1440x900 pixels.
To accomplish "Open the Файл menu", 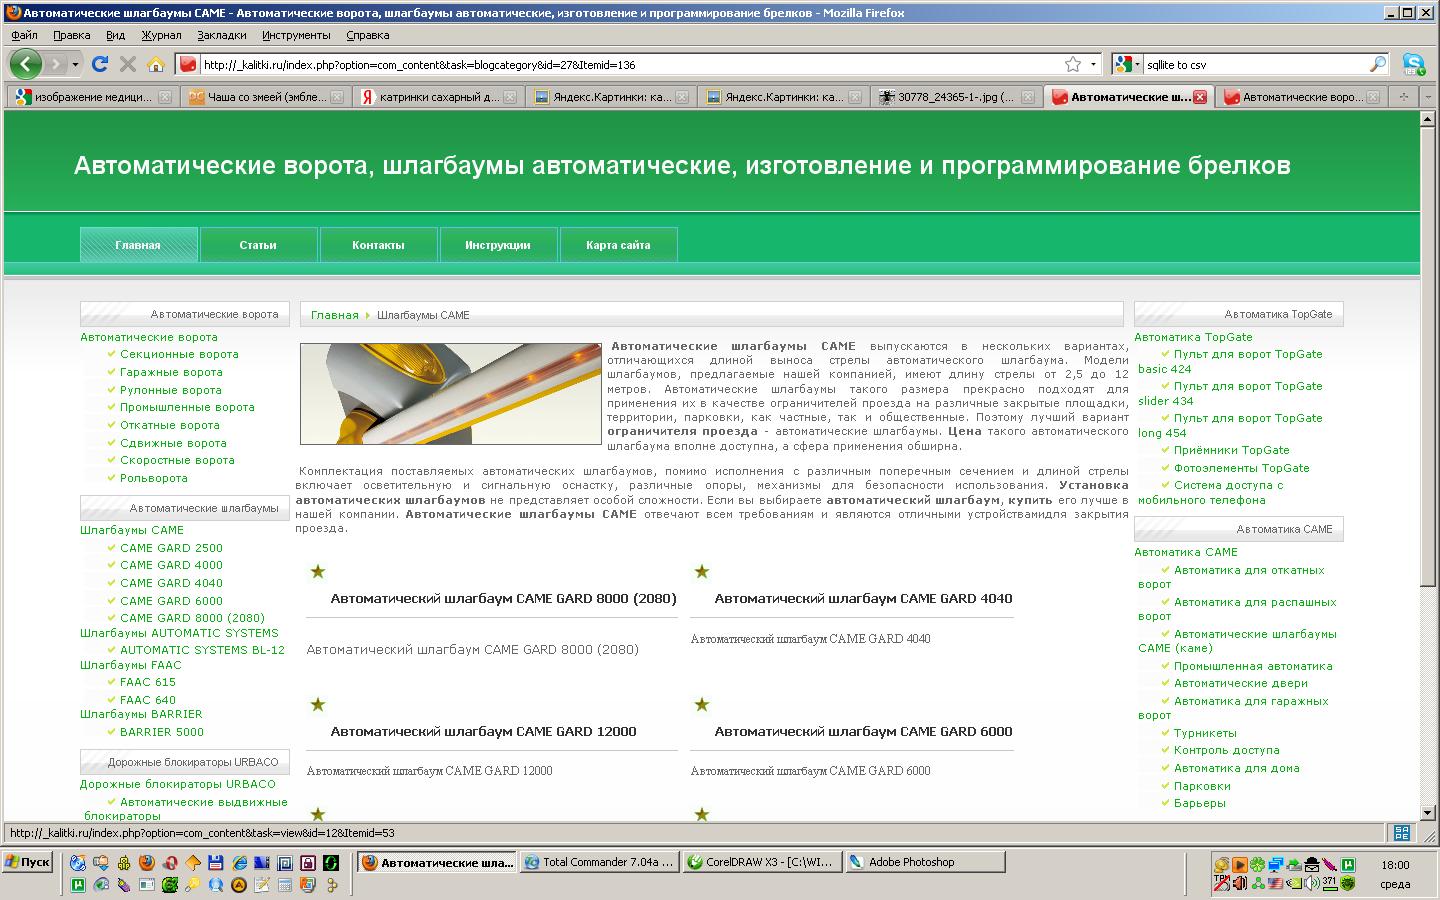I will pyautogui.click(x=24, y=35).
